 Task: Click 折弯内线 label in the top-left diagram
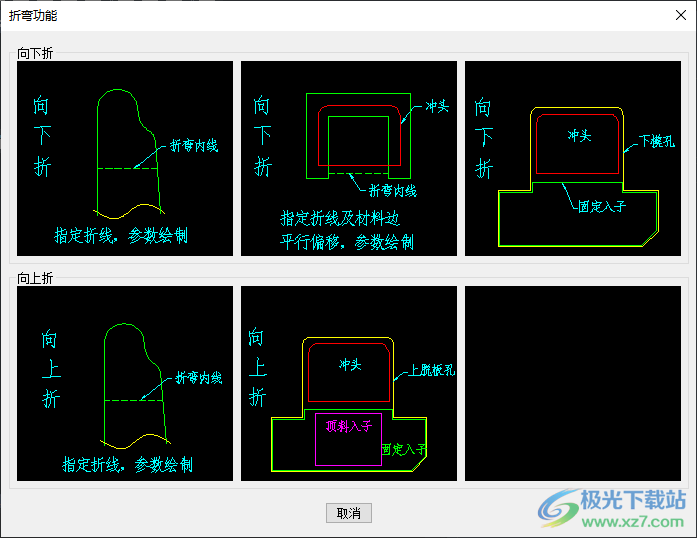(193, 146)
